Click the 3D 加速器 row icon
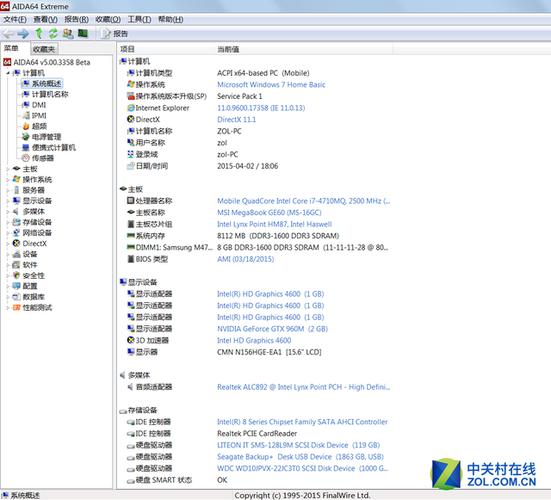 point(131,340)
